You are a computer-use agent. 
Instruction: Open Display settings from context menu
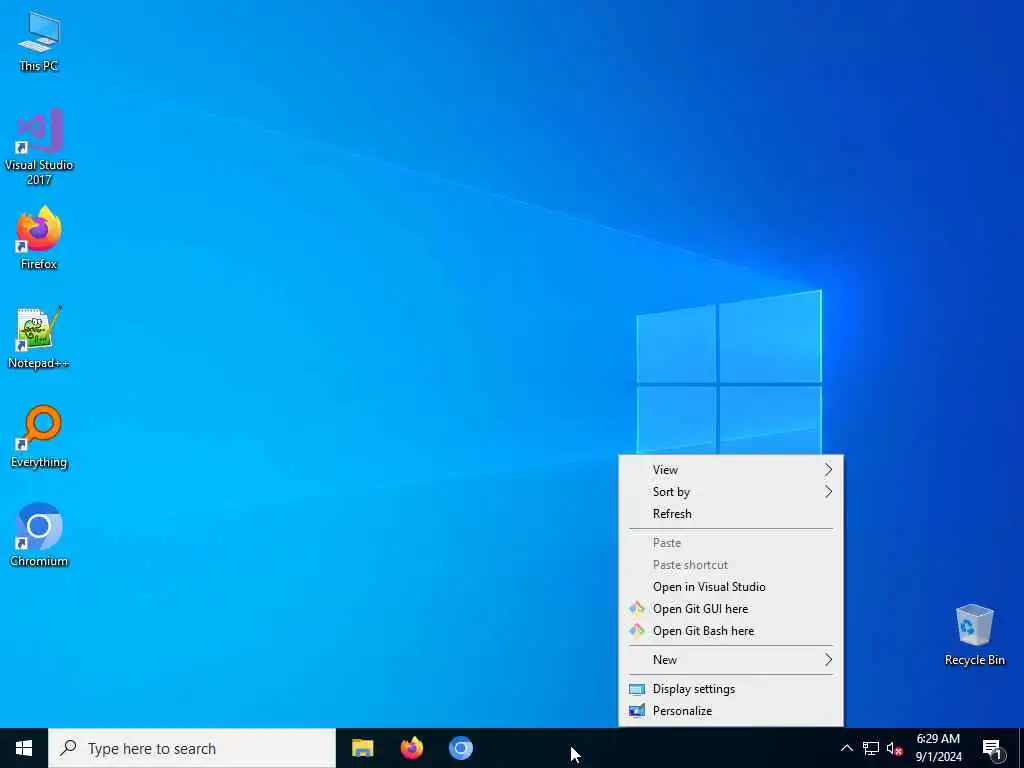[x=731, y=689]
